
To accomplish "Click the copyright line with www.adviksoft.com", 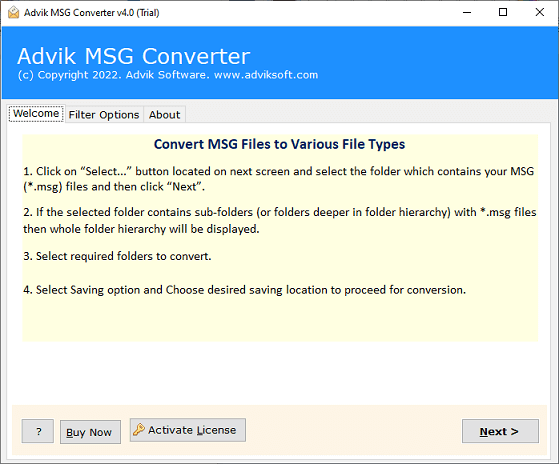I will tap(168, 75).
